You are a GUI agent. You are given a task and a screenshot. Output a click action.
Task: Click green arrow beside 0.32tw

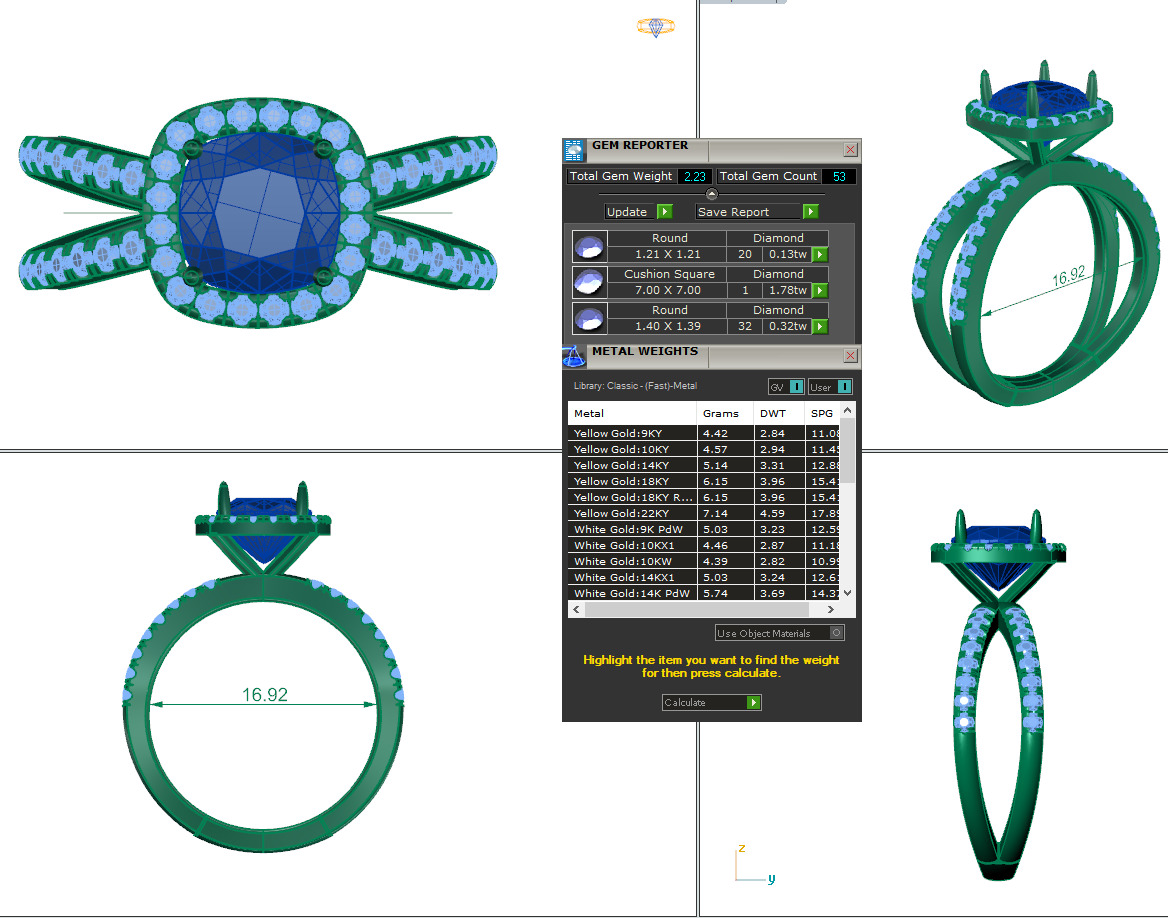point(820,326)
